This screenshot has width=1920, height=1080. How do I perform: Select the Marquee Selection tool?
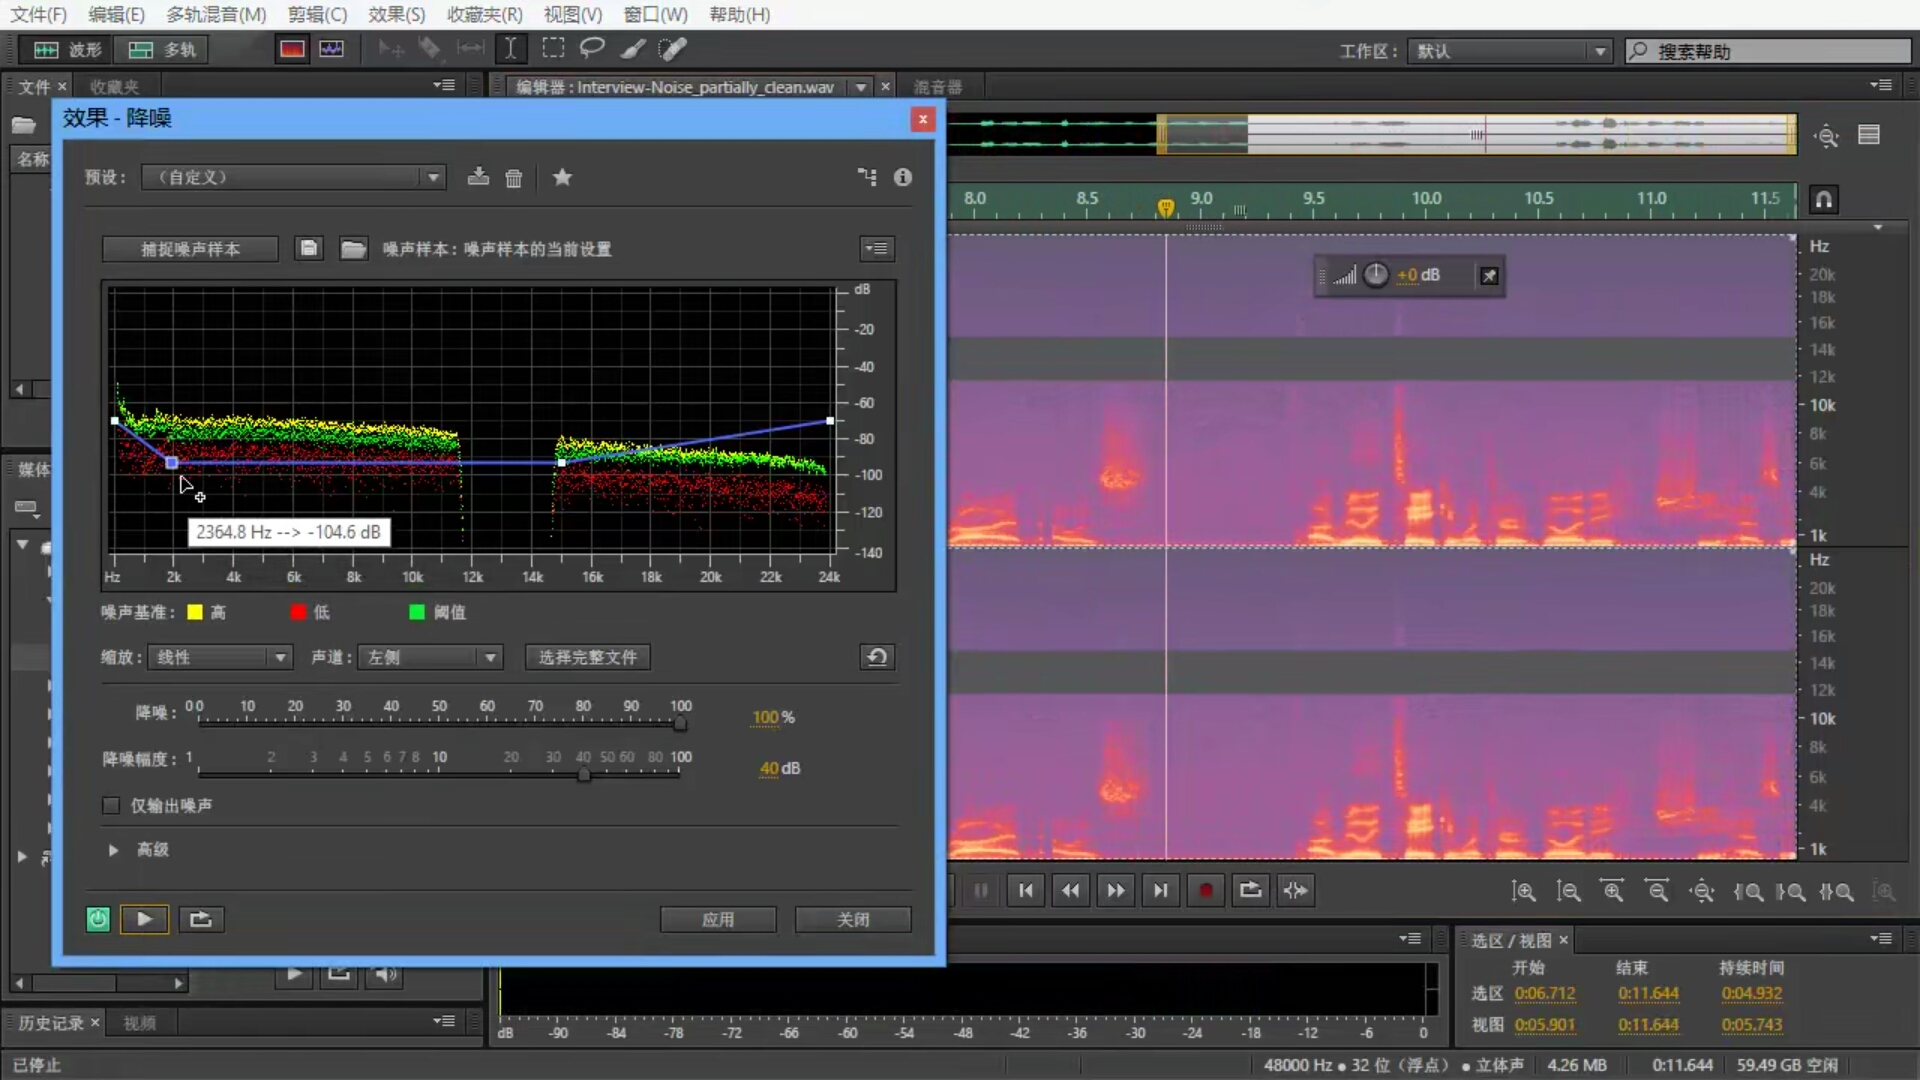(x=552, y=48)
